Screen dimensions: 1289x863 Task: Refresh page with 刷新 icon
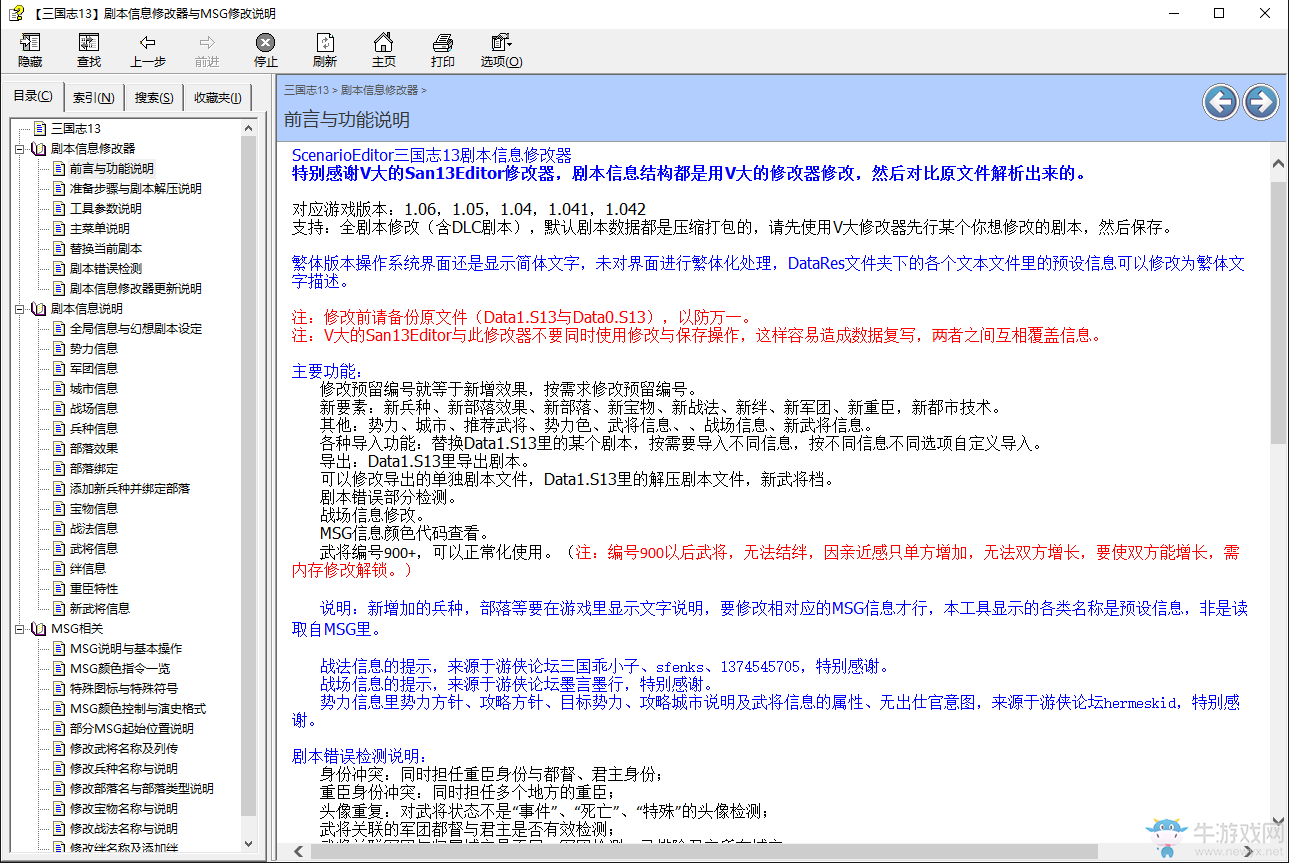point(325,50)
